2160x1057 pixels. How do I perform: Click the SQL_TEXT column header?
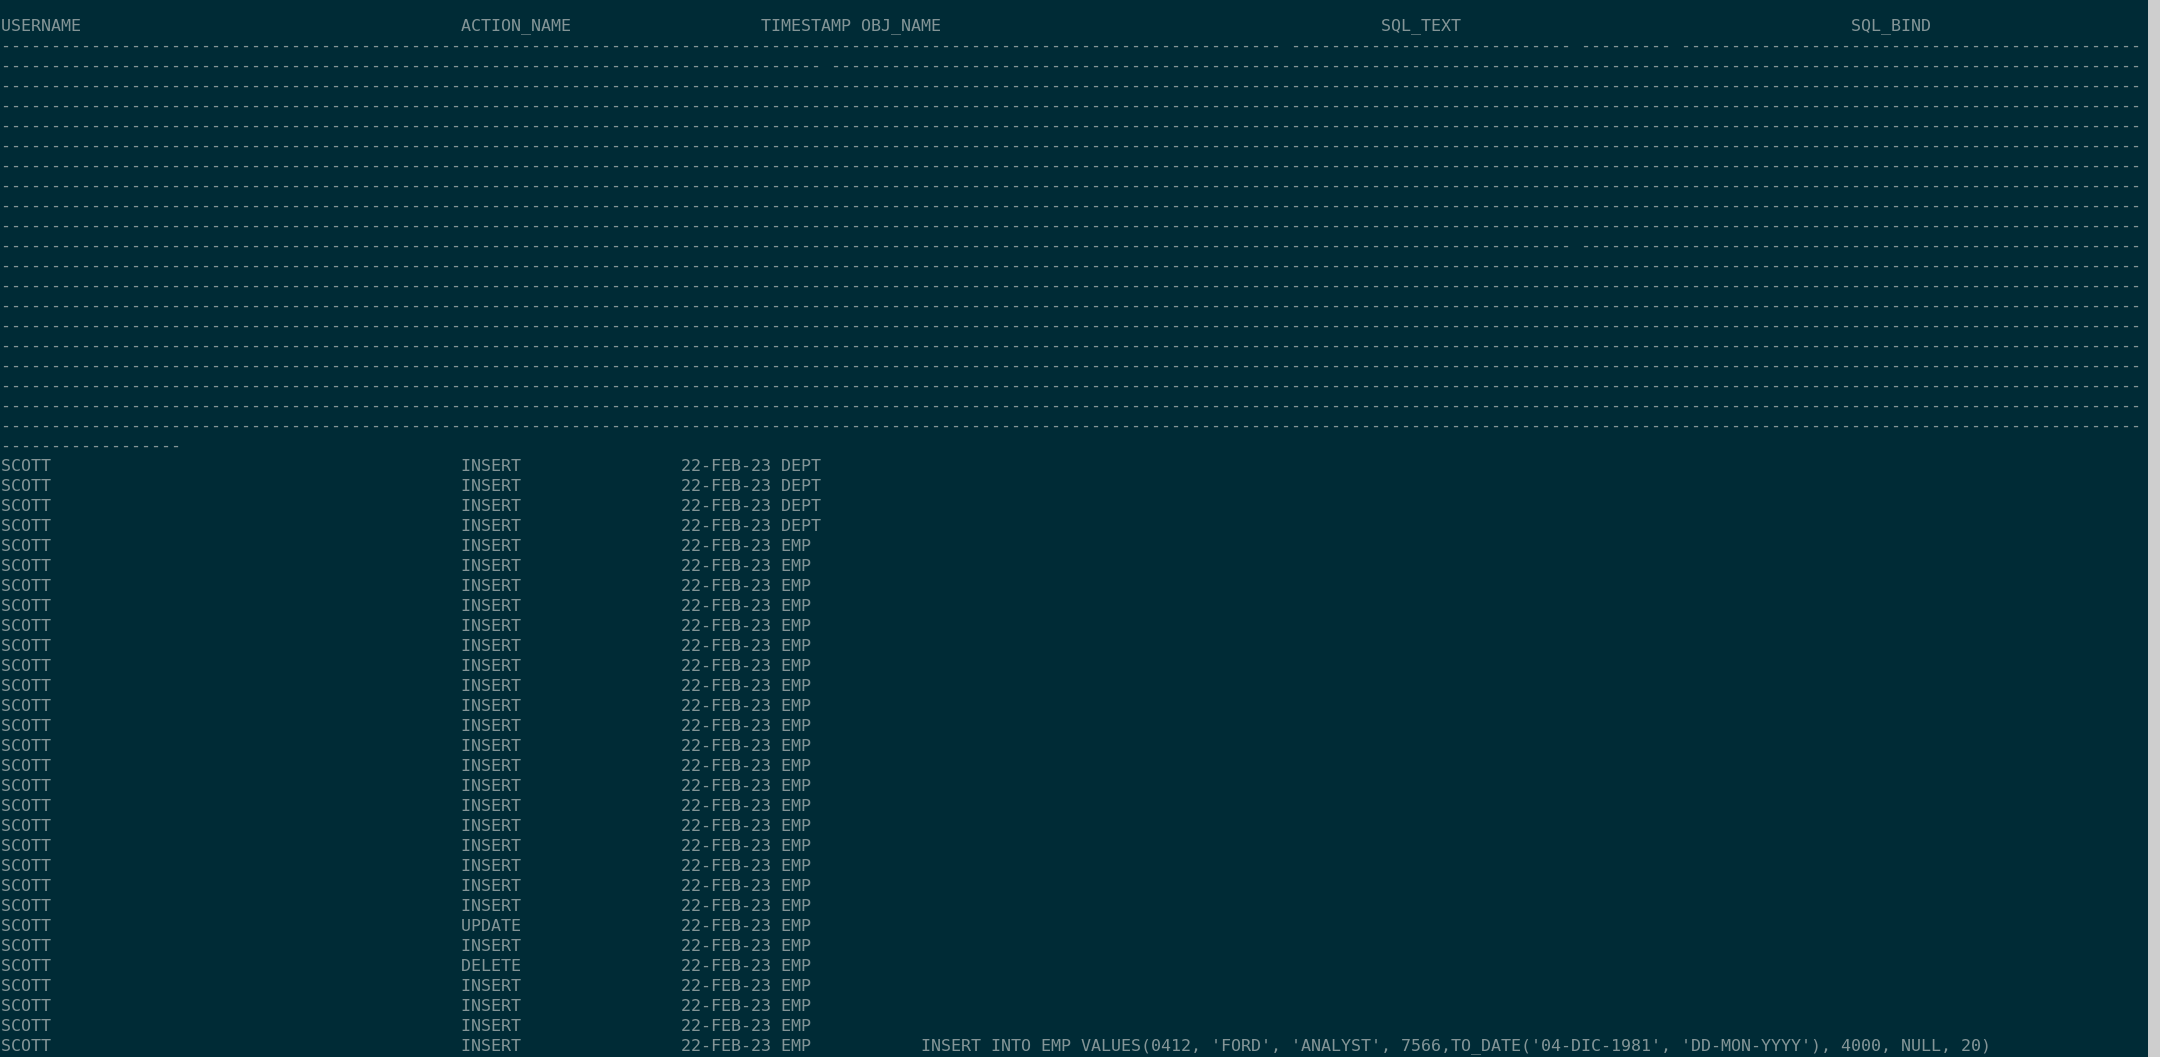coord(1420,25)
